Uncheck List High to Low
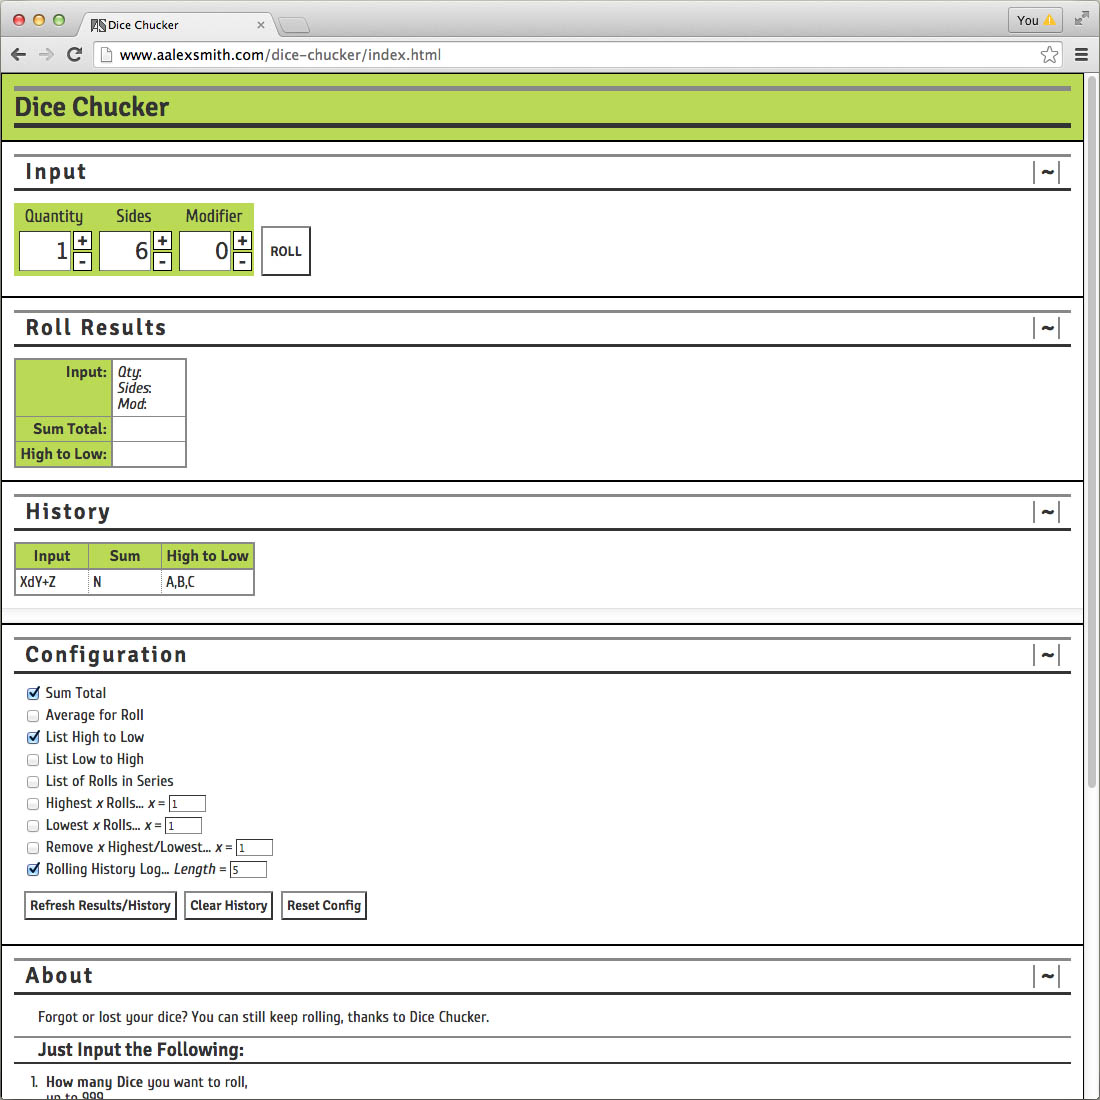 point(33,737)
